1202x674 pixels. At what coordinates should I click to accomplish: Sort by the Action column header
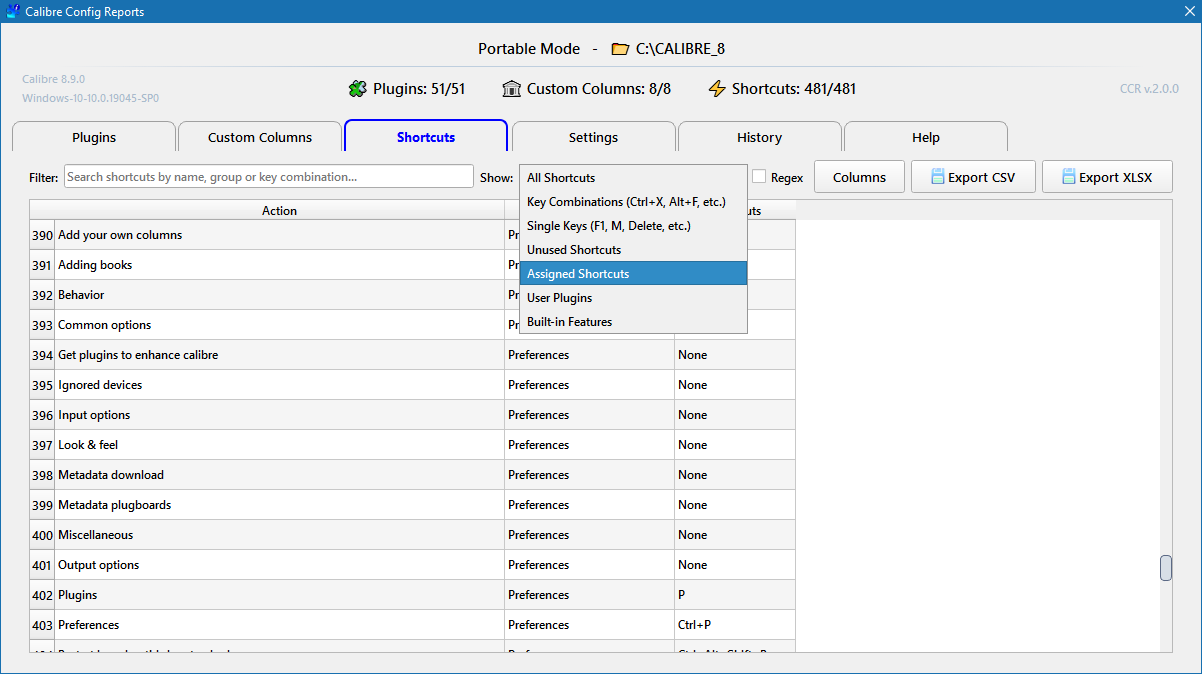(x=279, y=210)
